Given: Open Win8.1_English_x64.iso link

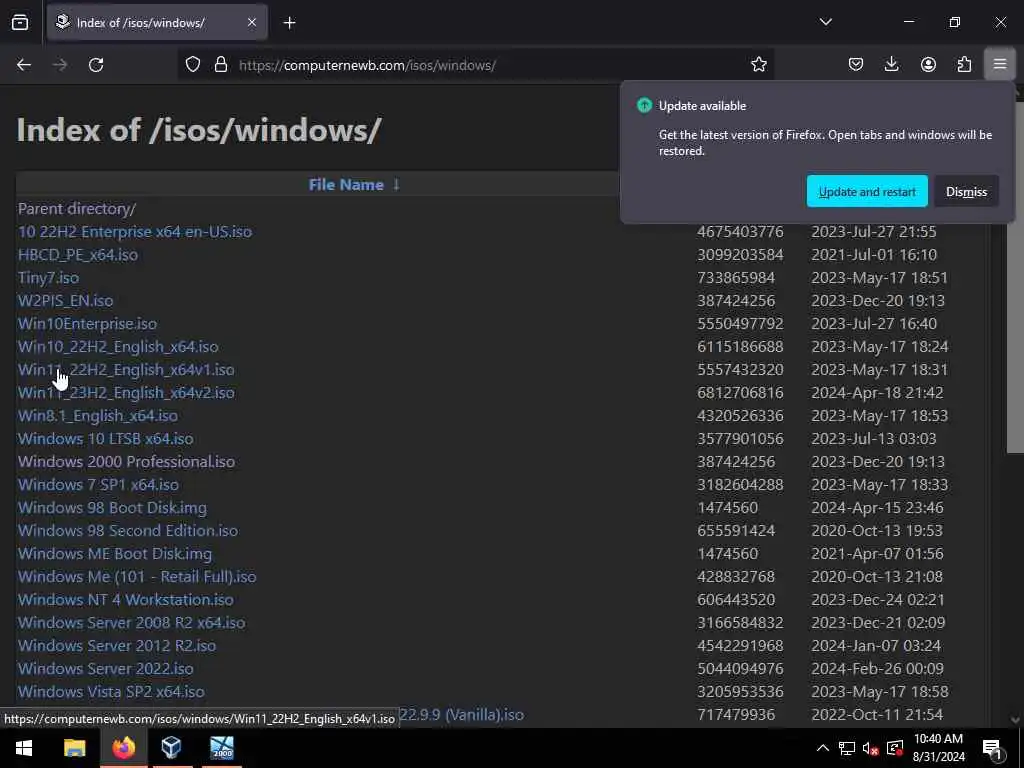Looking at the screenshot, I should pos(98,415).
